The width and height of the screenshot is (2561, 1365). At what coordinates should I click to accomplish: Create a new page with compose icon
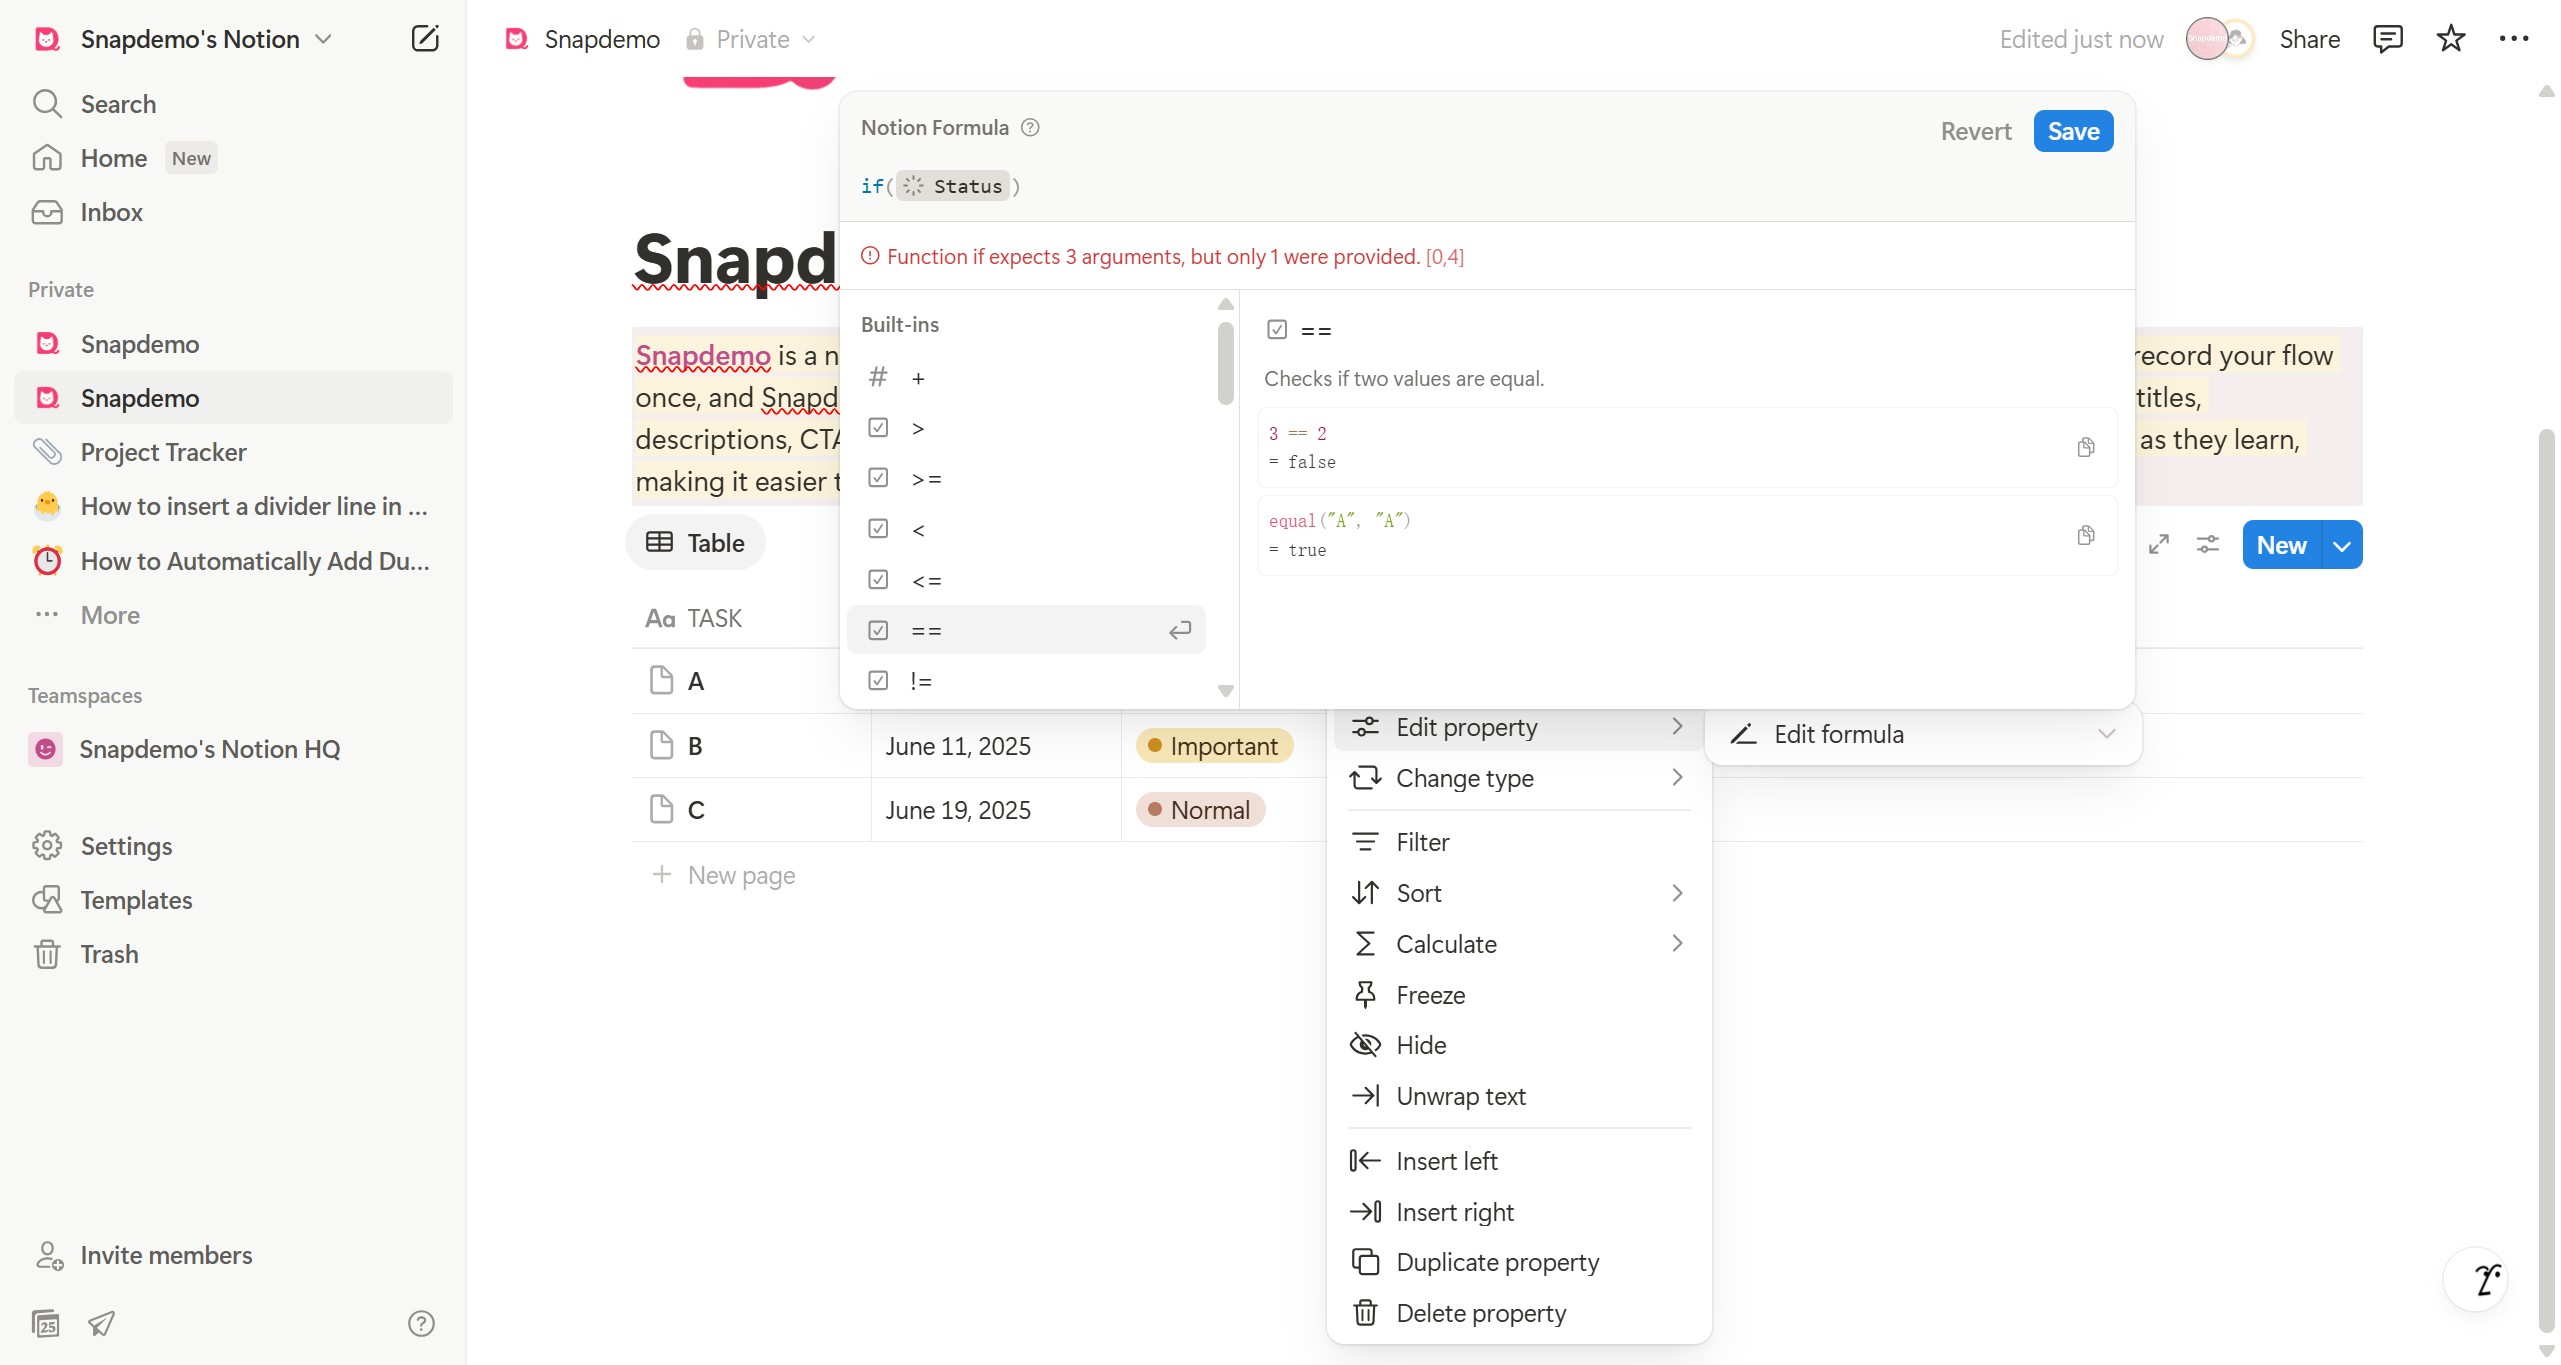click(x=425, y=39)
